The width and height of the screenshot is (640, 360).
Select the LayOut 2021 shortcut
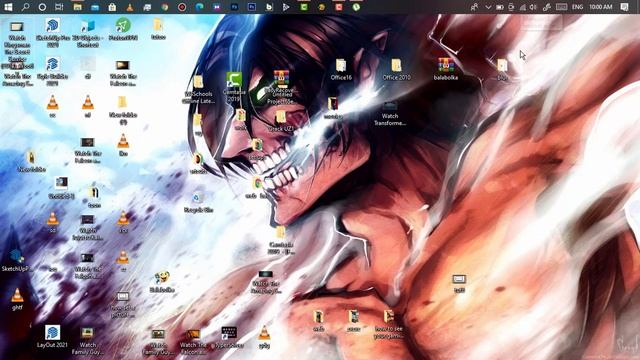coord(52,337)
